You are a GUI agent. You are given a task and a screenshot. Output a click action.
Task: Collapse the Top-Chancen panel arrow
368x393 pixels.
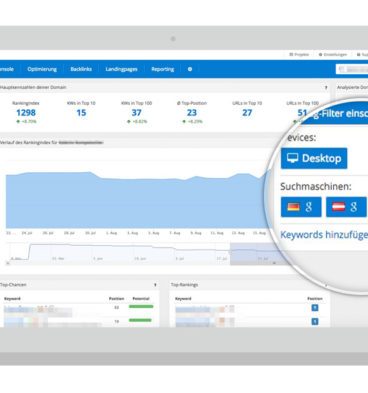point(155,285)
